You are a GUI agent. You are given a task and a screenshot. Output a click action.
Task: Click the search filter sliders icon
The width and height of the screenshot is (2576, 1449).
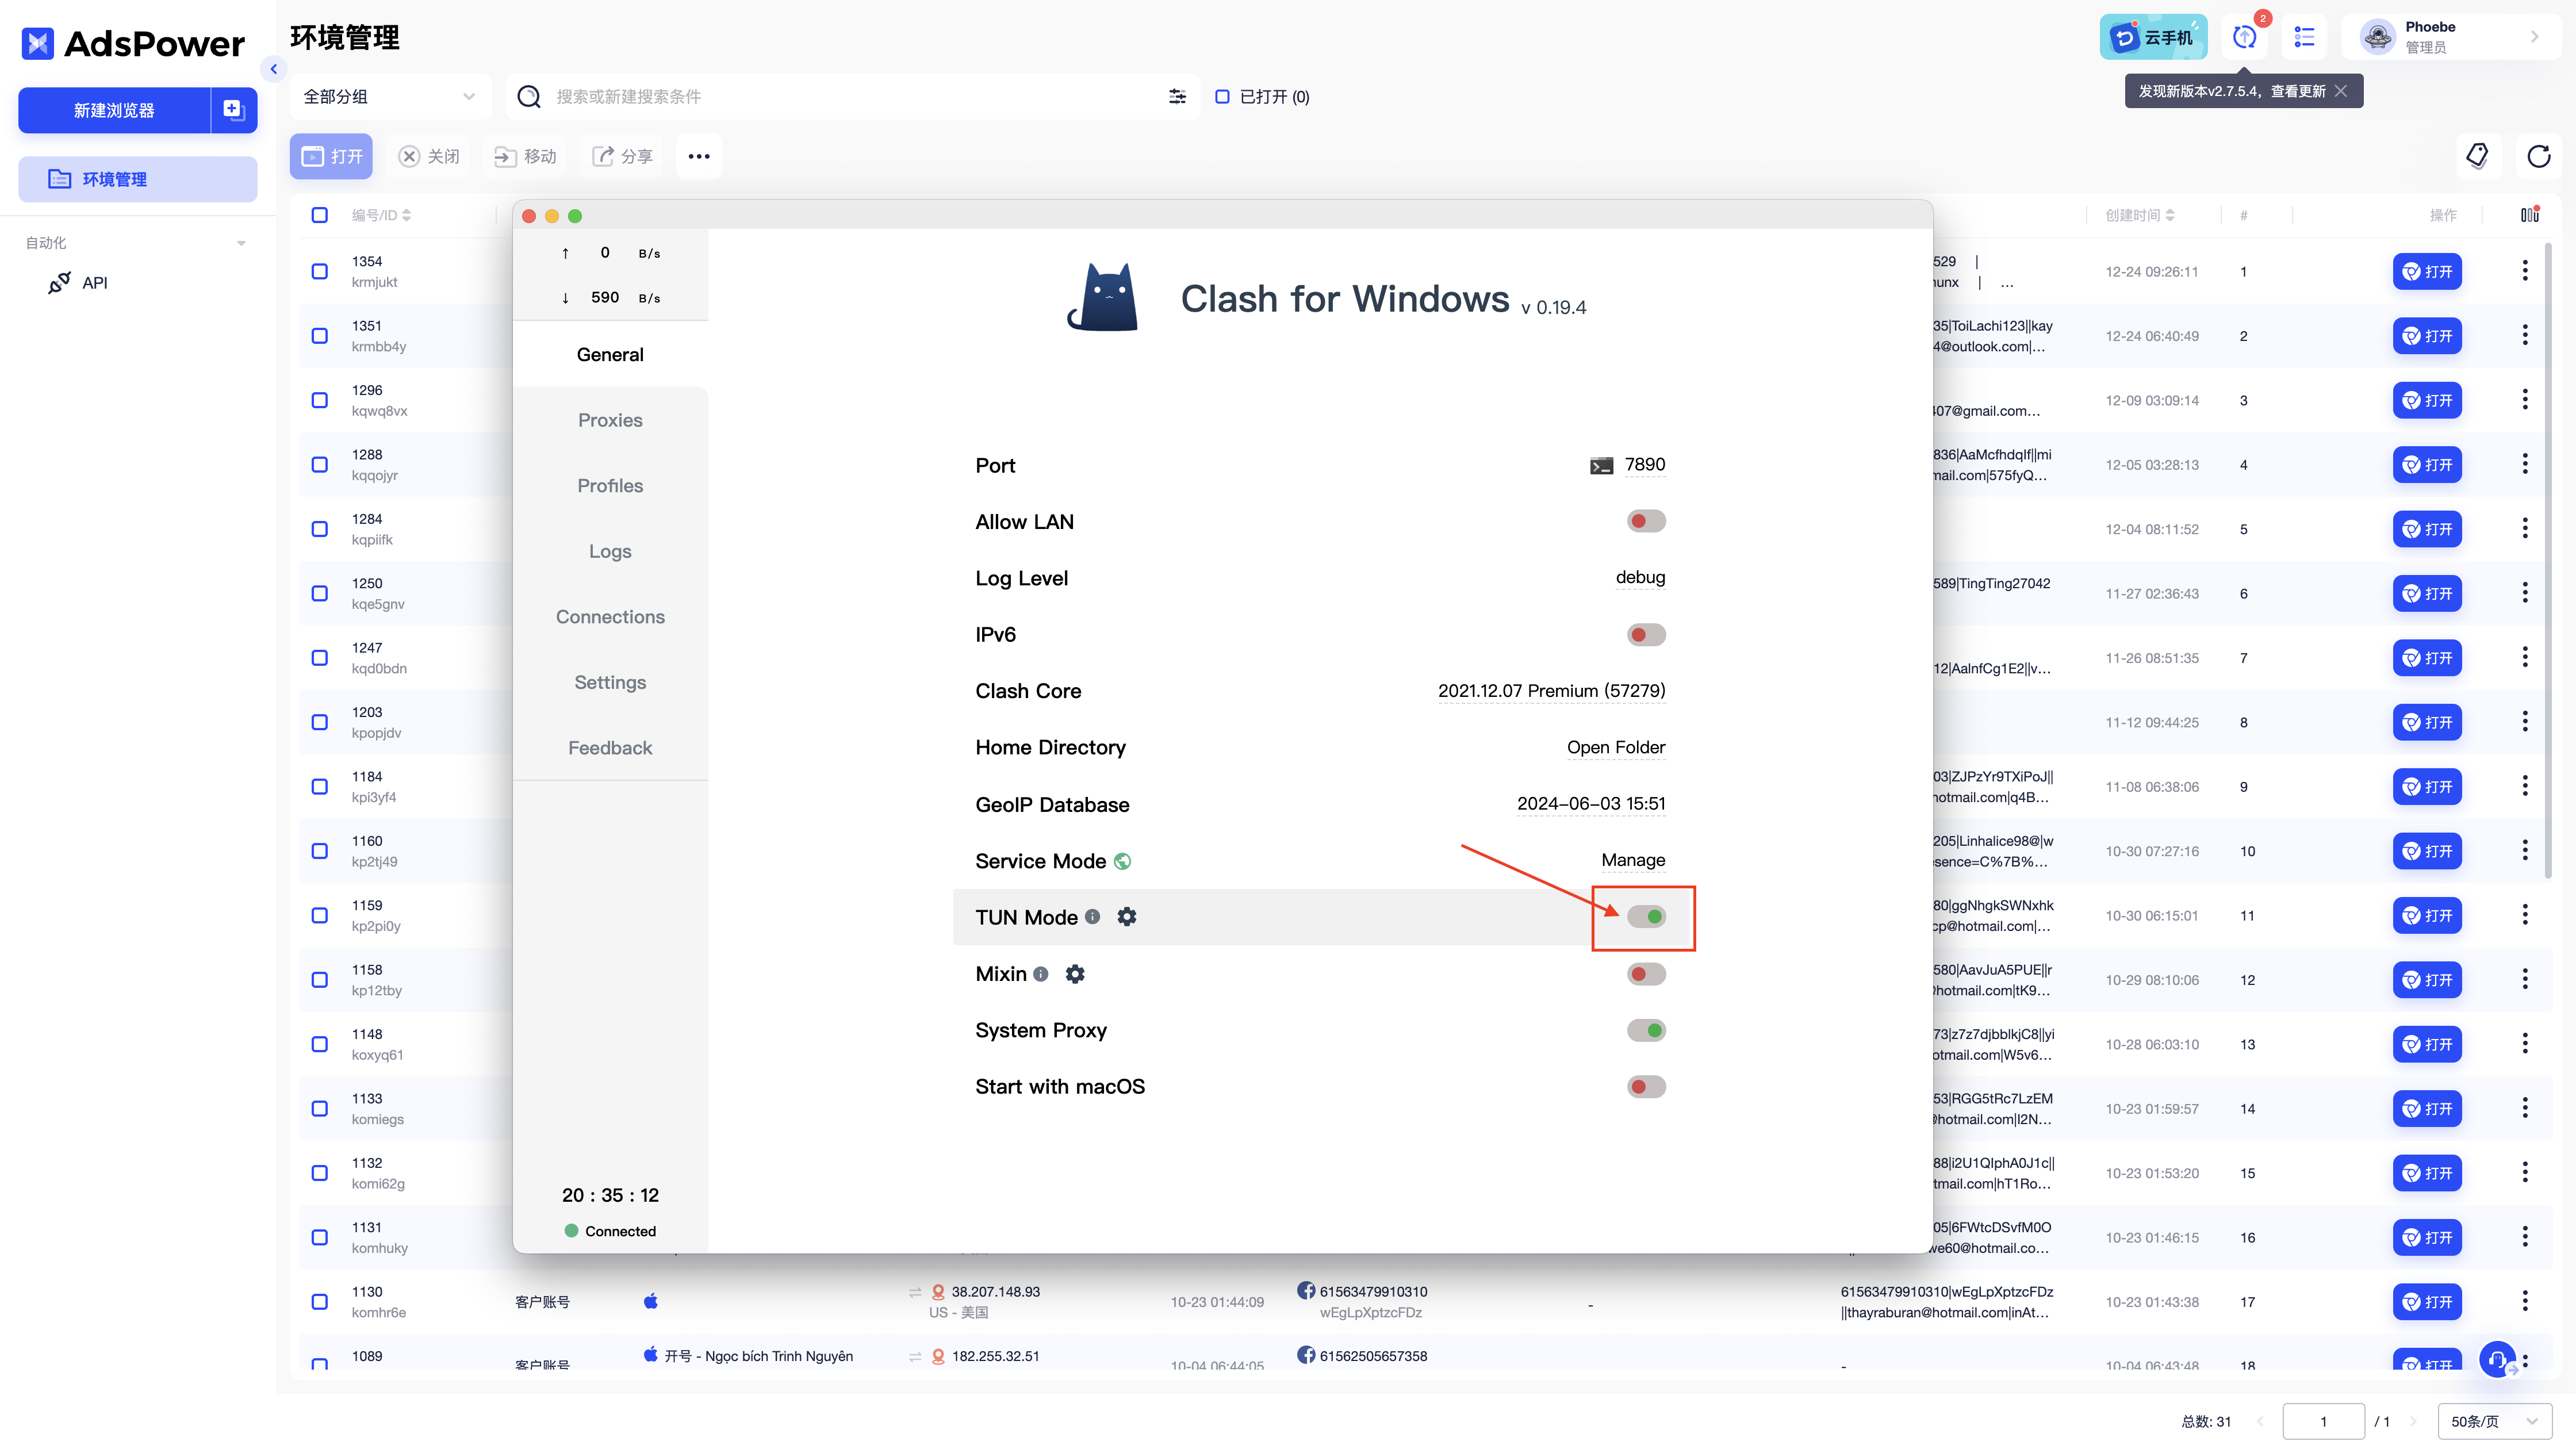click(x=1177, y=96)
